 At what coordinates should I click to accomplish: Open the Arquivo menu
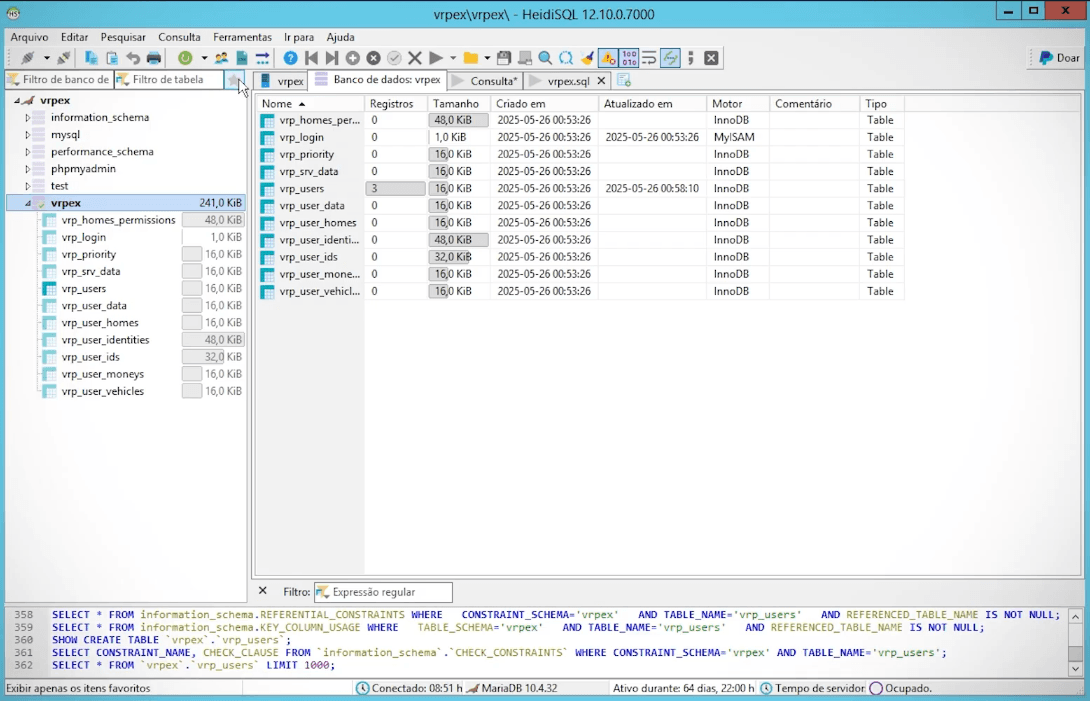(29, 37)
